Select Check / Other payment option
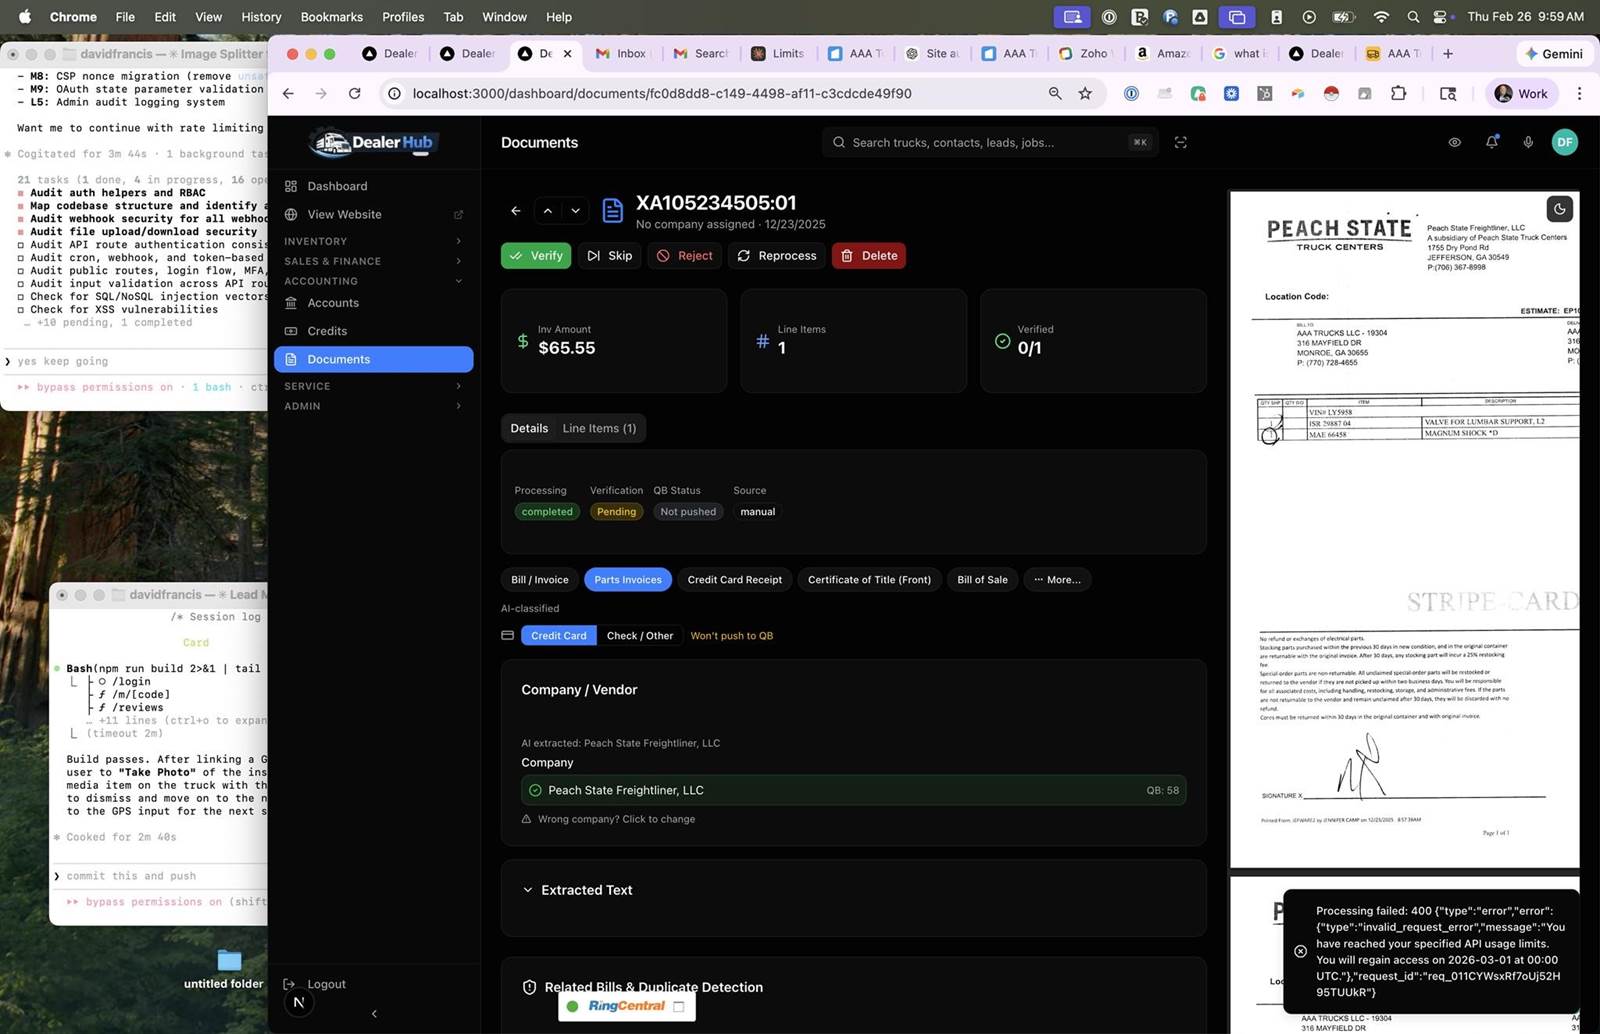Screen dimensions: 1600x1034 (x=639, y=636)
